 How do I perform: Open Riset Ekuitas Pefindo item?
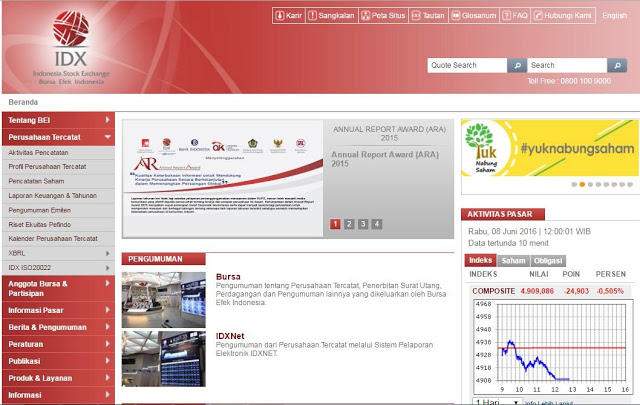click(x=58, y=225)
